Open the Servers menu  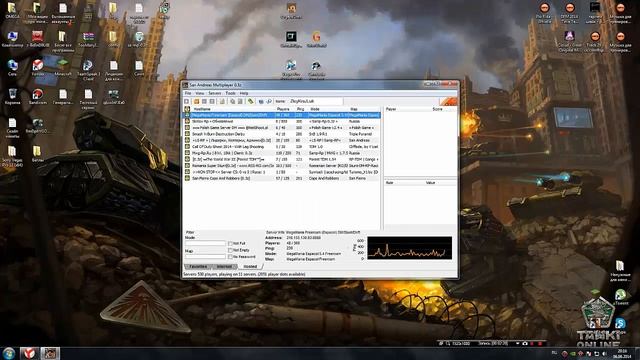(x=215, y=93)
